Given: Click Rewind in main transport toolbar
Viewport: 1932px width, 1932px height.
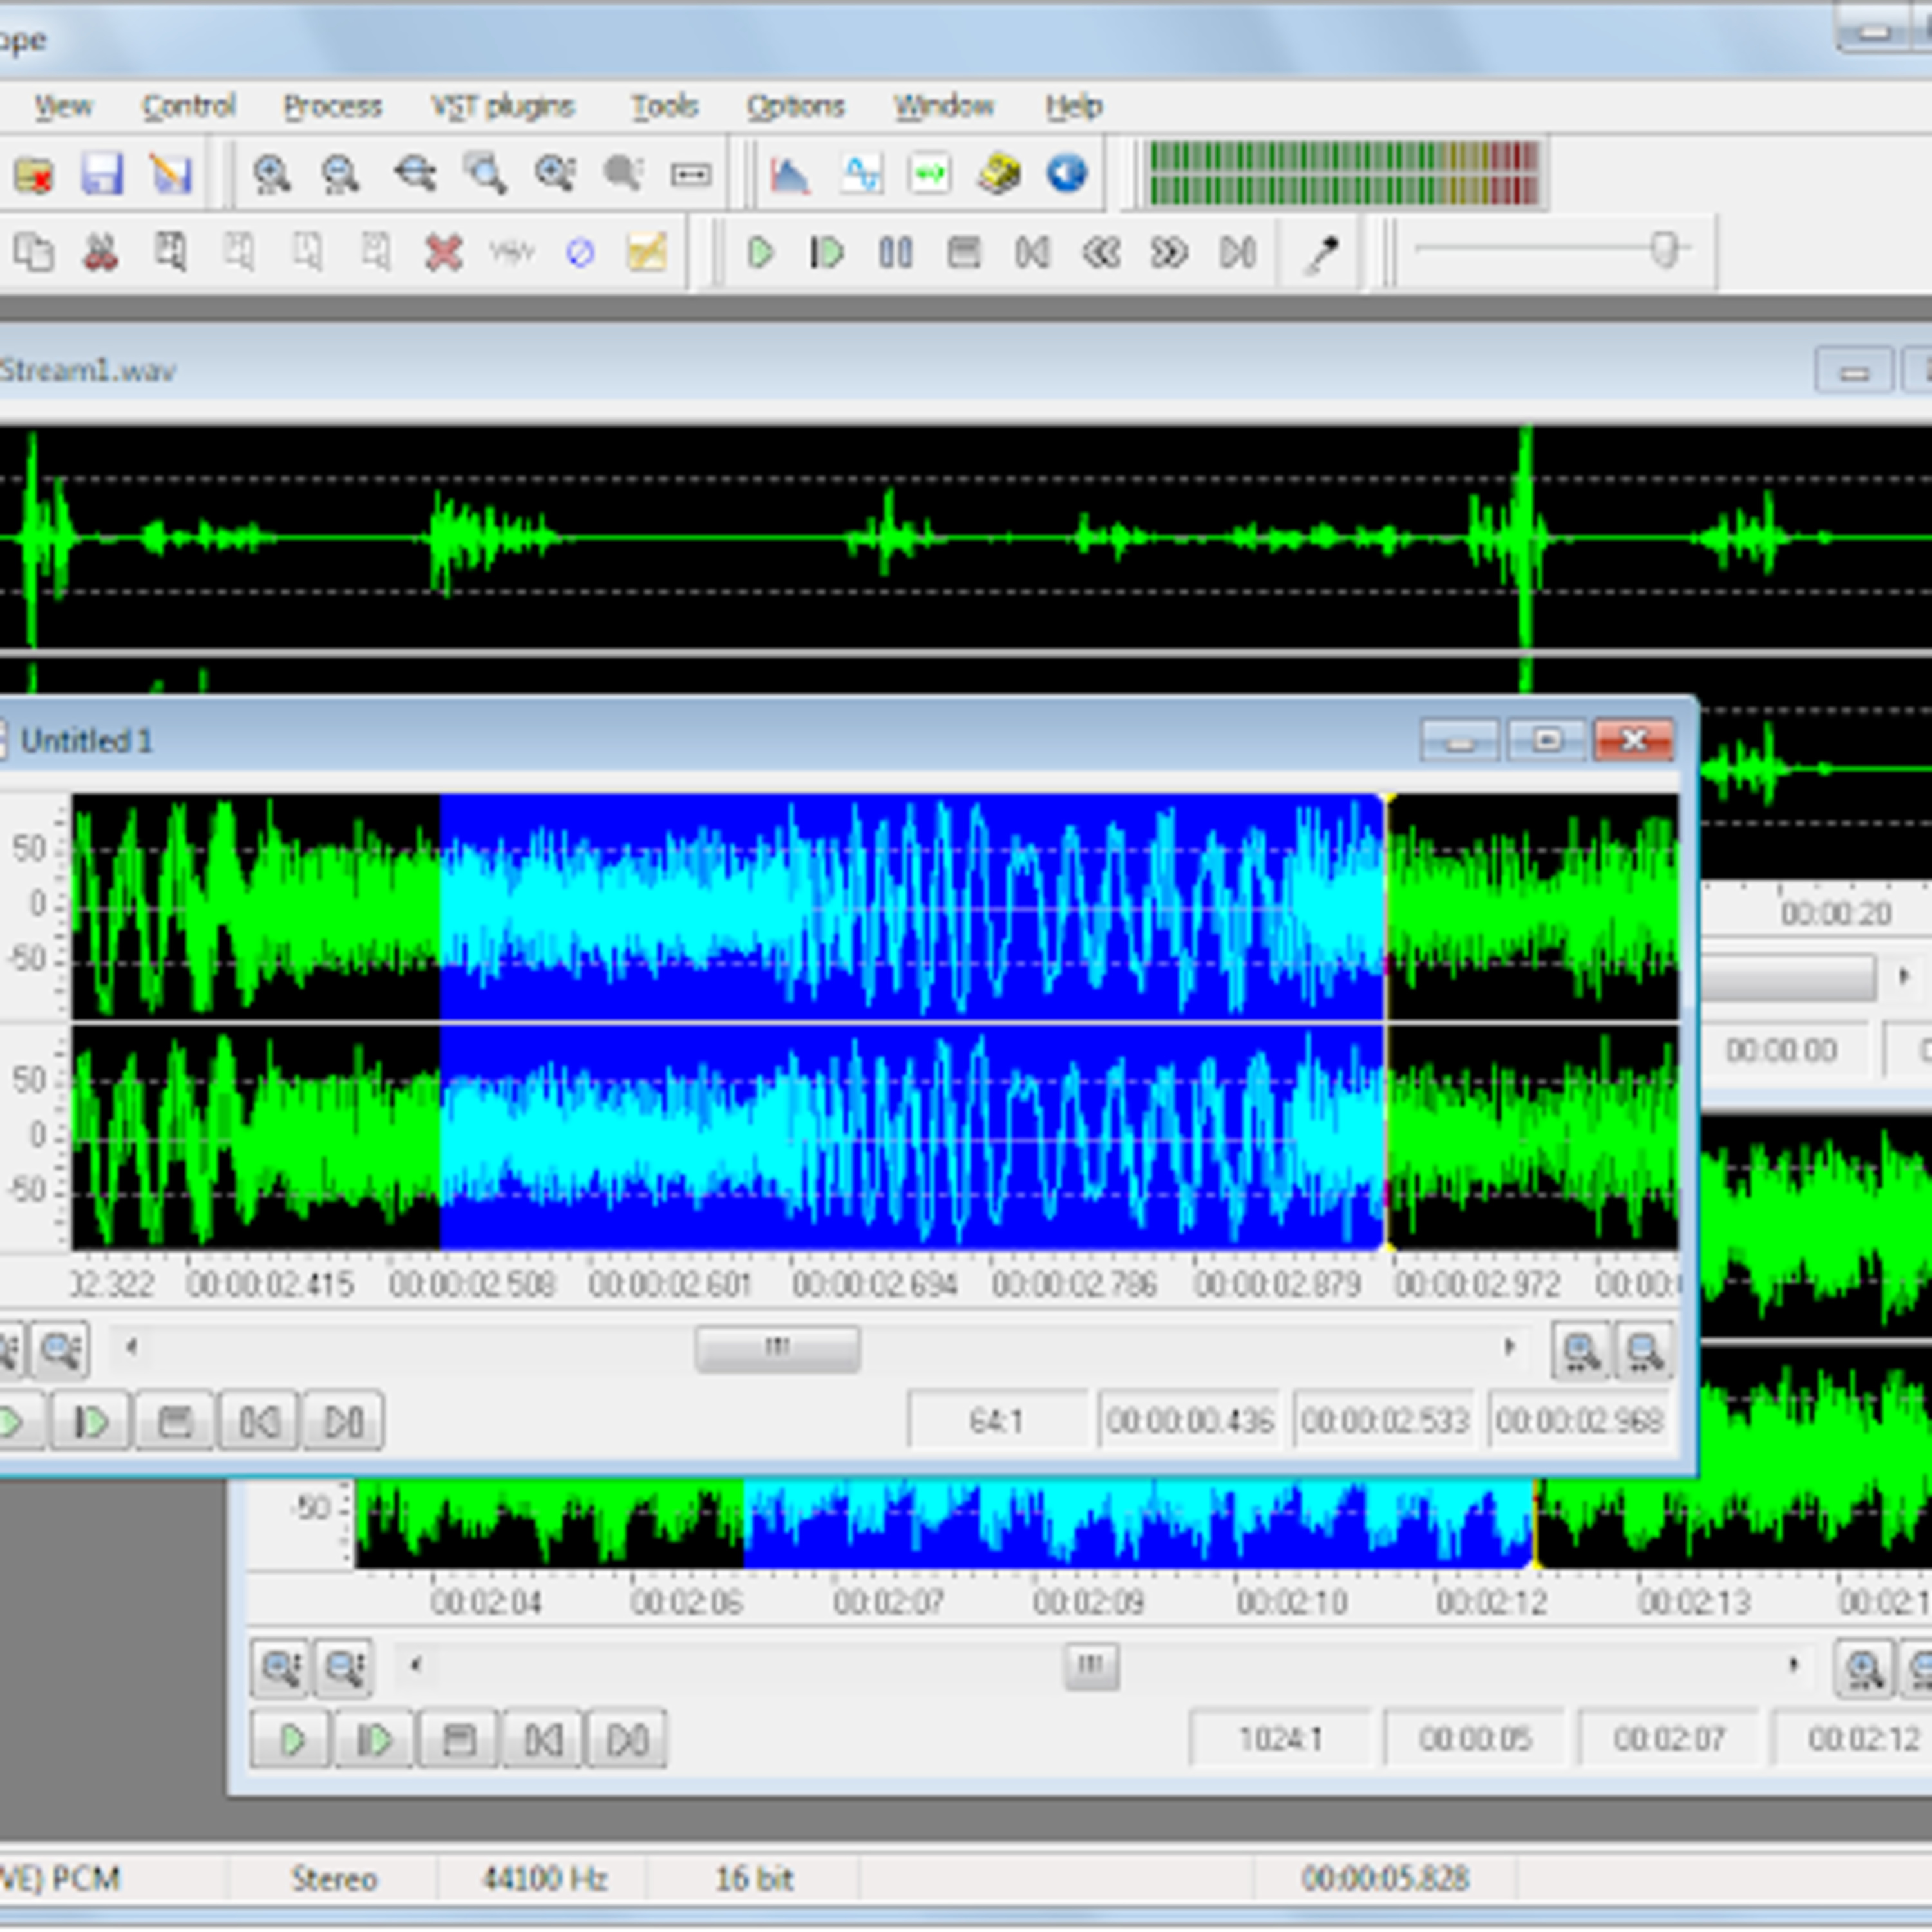Looking at the screenshot, I should tap(1101, 252).
